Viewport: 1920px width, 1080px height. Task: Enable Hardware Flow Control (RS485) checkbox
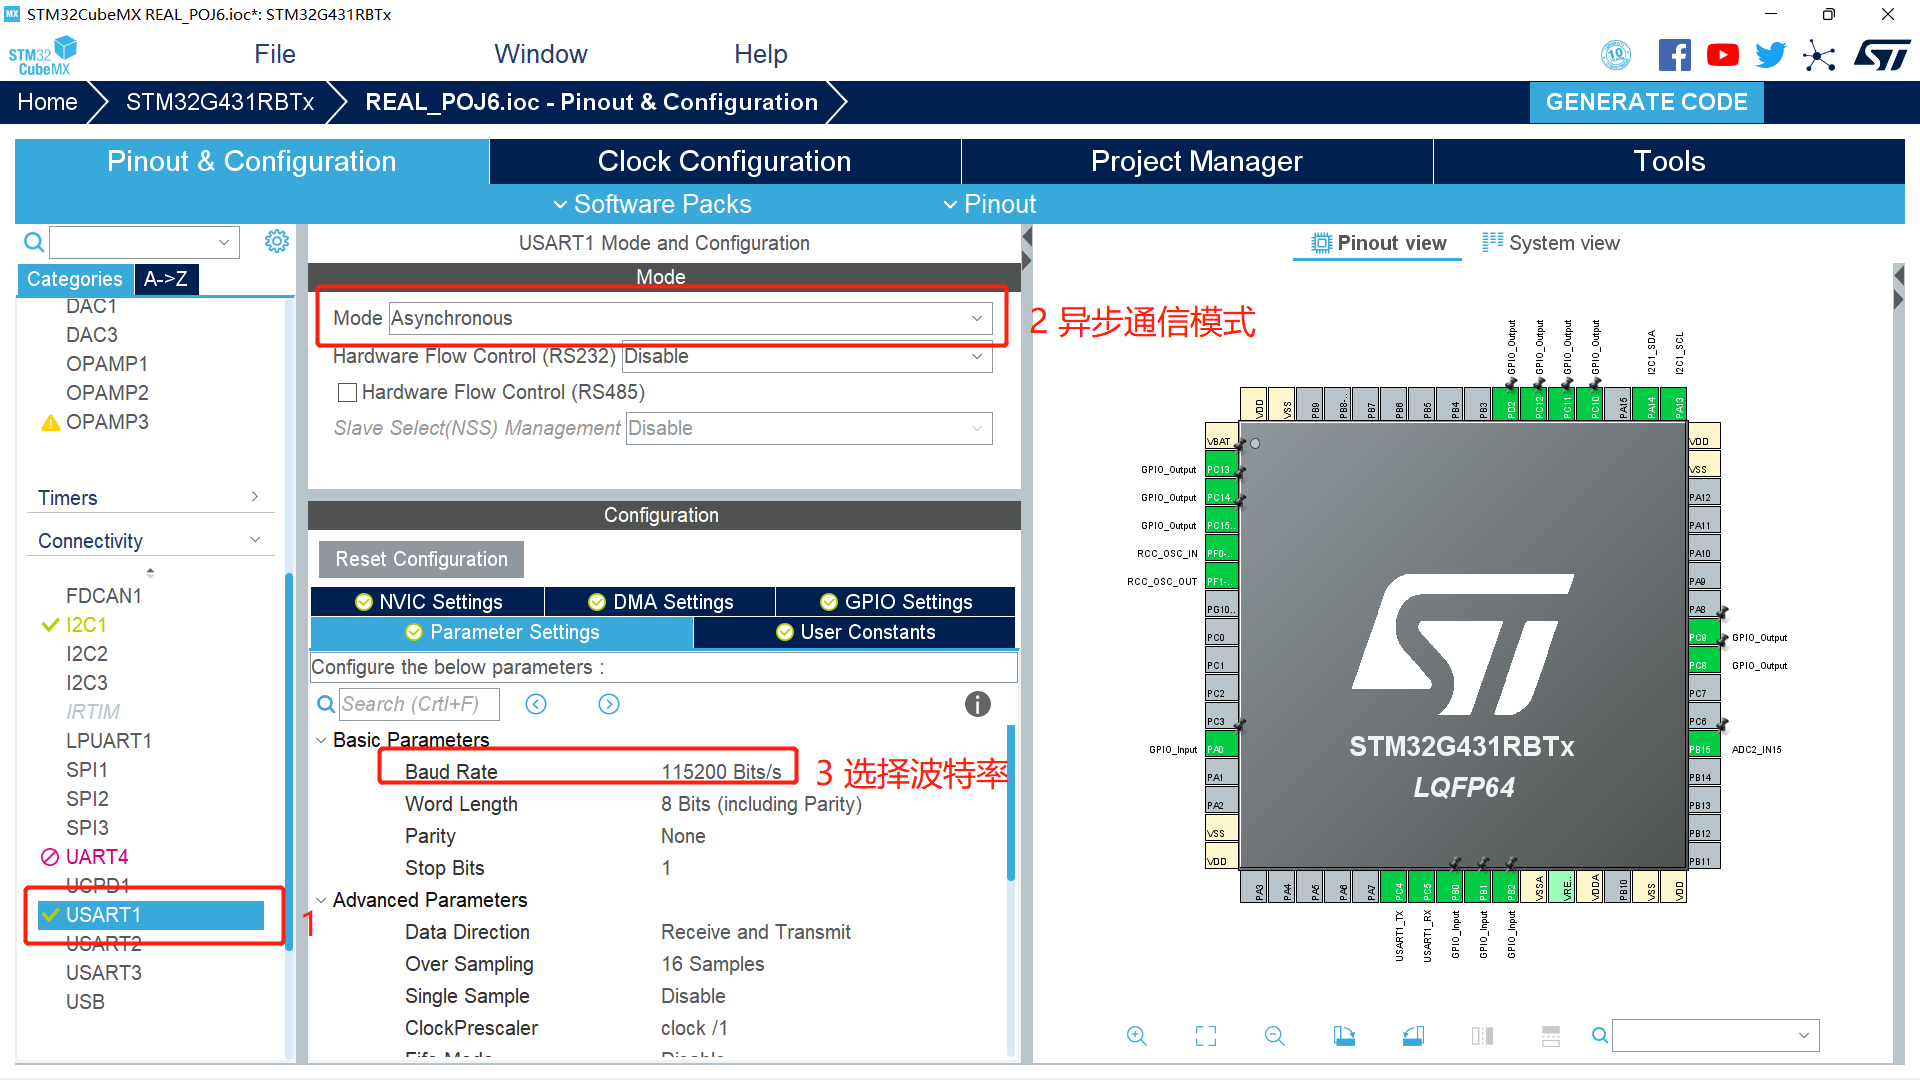(347, 392)
